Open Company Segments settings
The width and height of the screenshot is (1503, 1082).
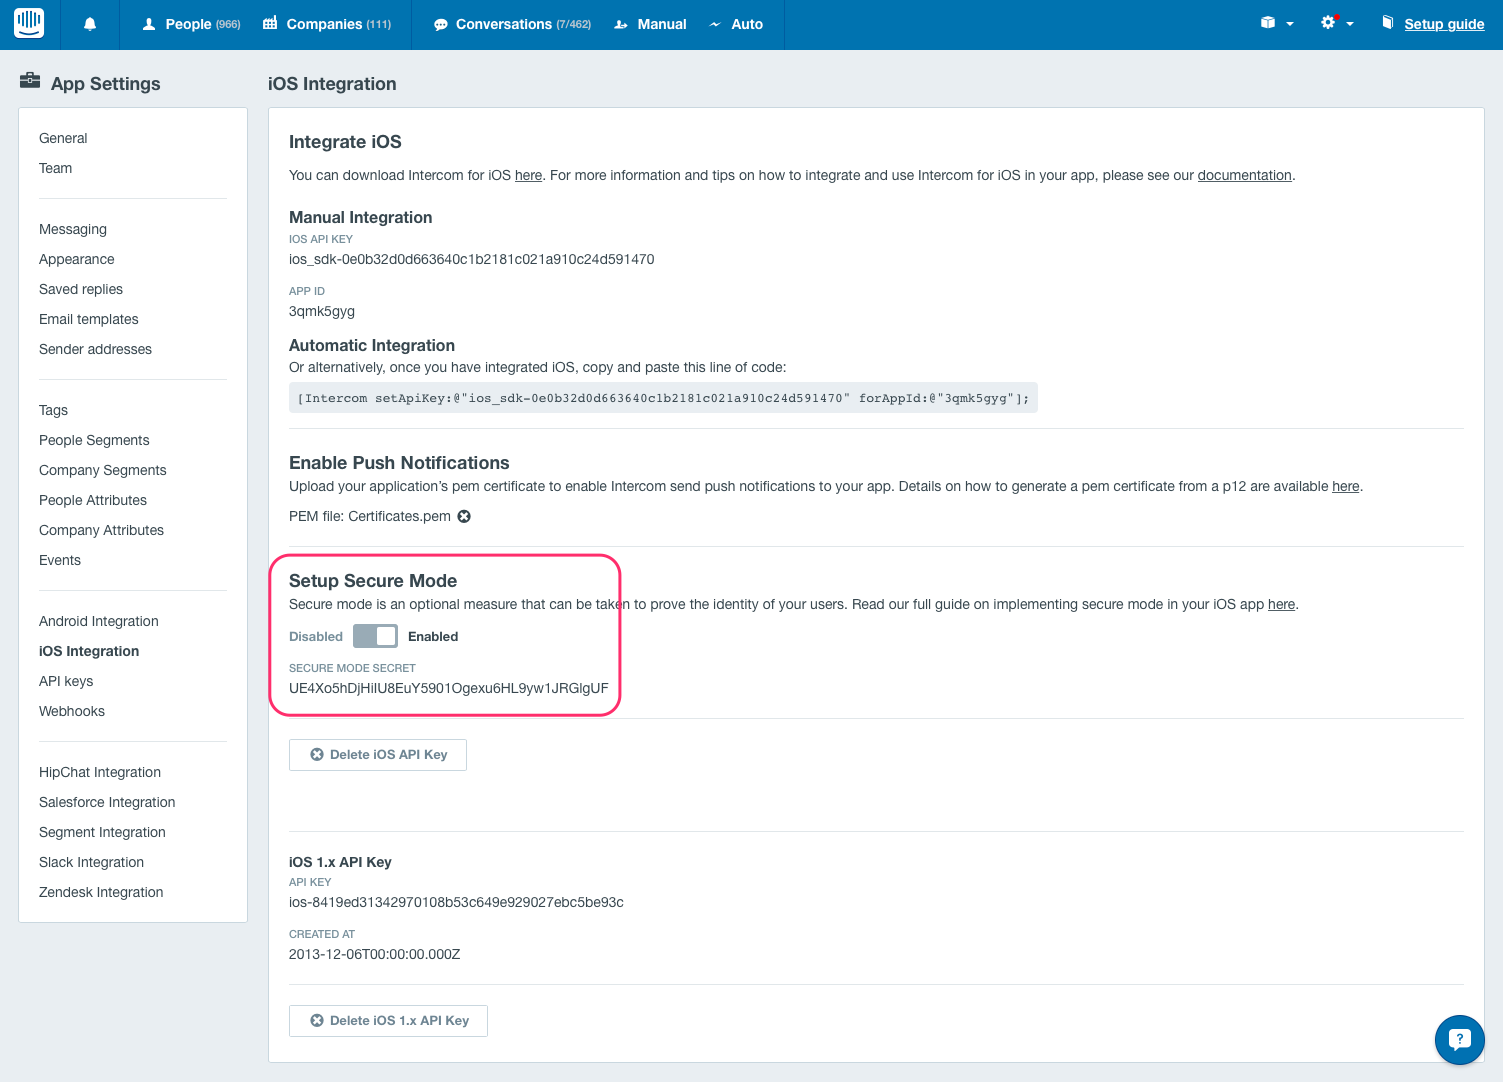(x=103, y=470)
